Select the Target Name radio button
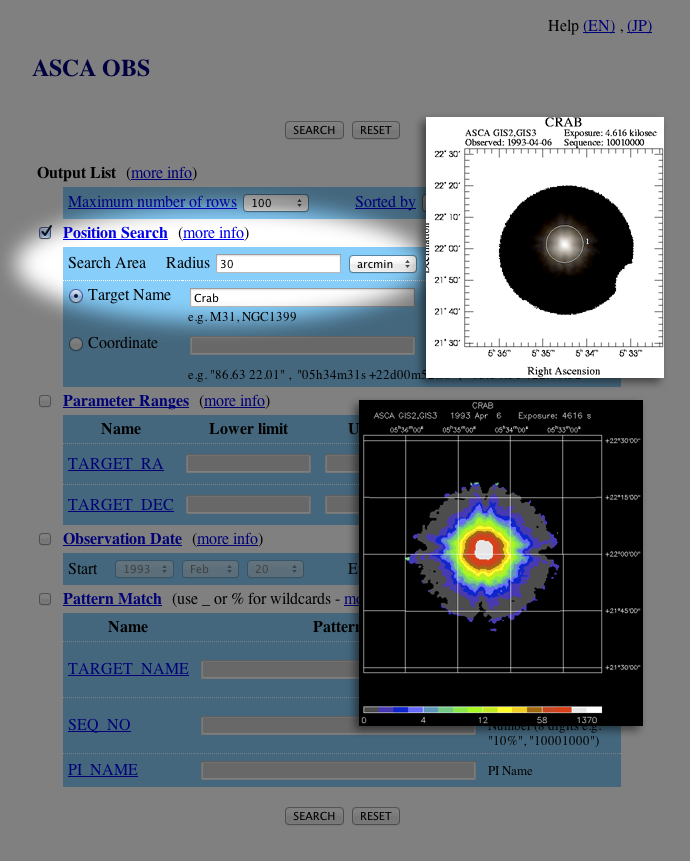690x861 pixels. (x=76, y=296)
